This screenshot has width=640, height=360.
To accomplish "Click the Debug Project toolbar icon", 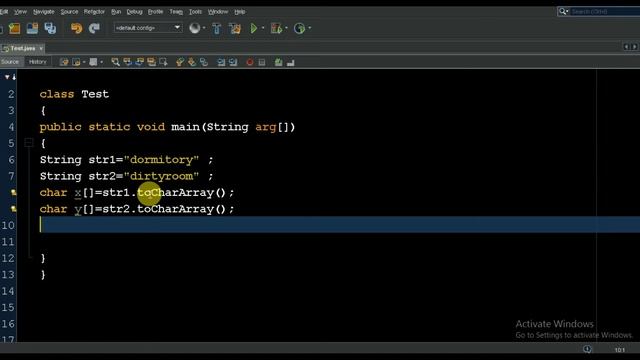I will click(276, 28).
